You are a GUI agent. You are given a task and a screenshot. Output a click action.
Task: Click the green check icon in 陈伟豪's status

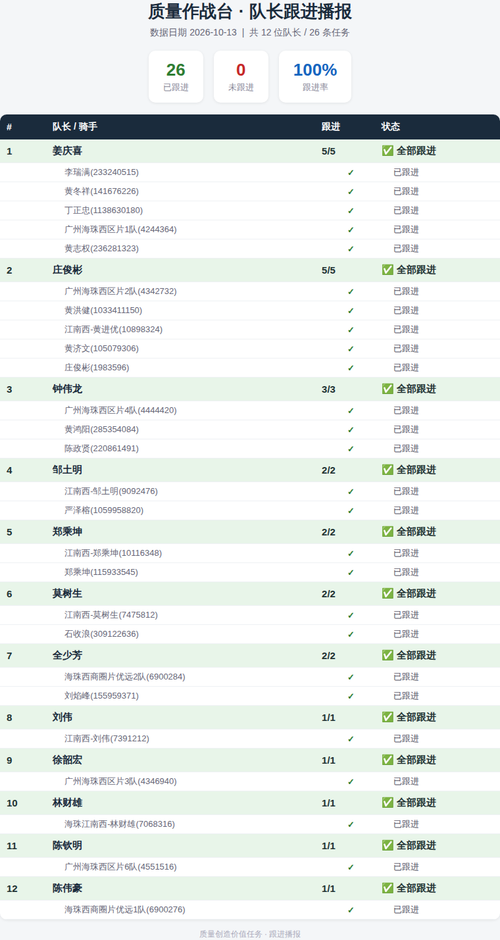[387, 888]
